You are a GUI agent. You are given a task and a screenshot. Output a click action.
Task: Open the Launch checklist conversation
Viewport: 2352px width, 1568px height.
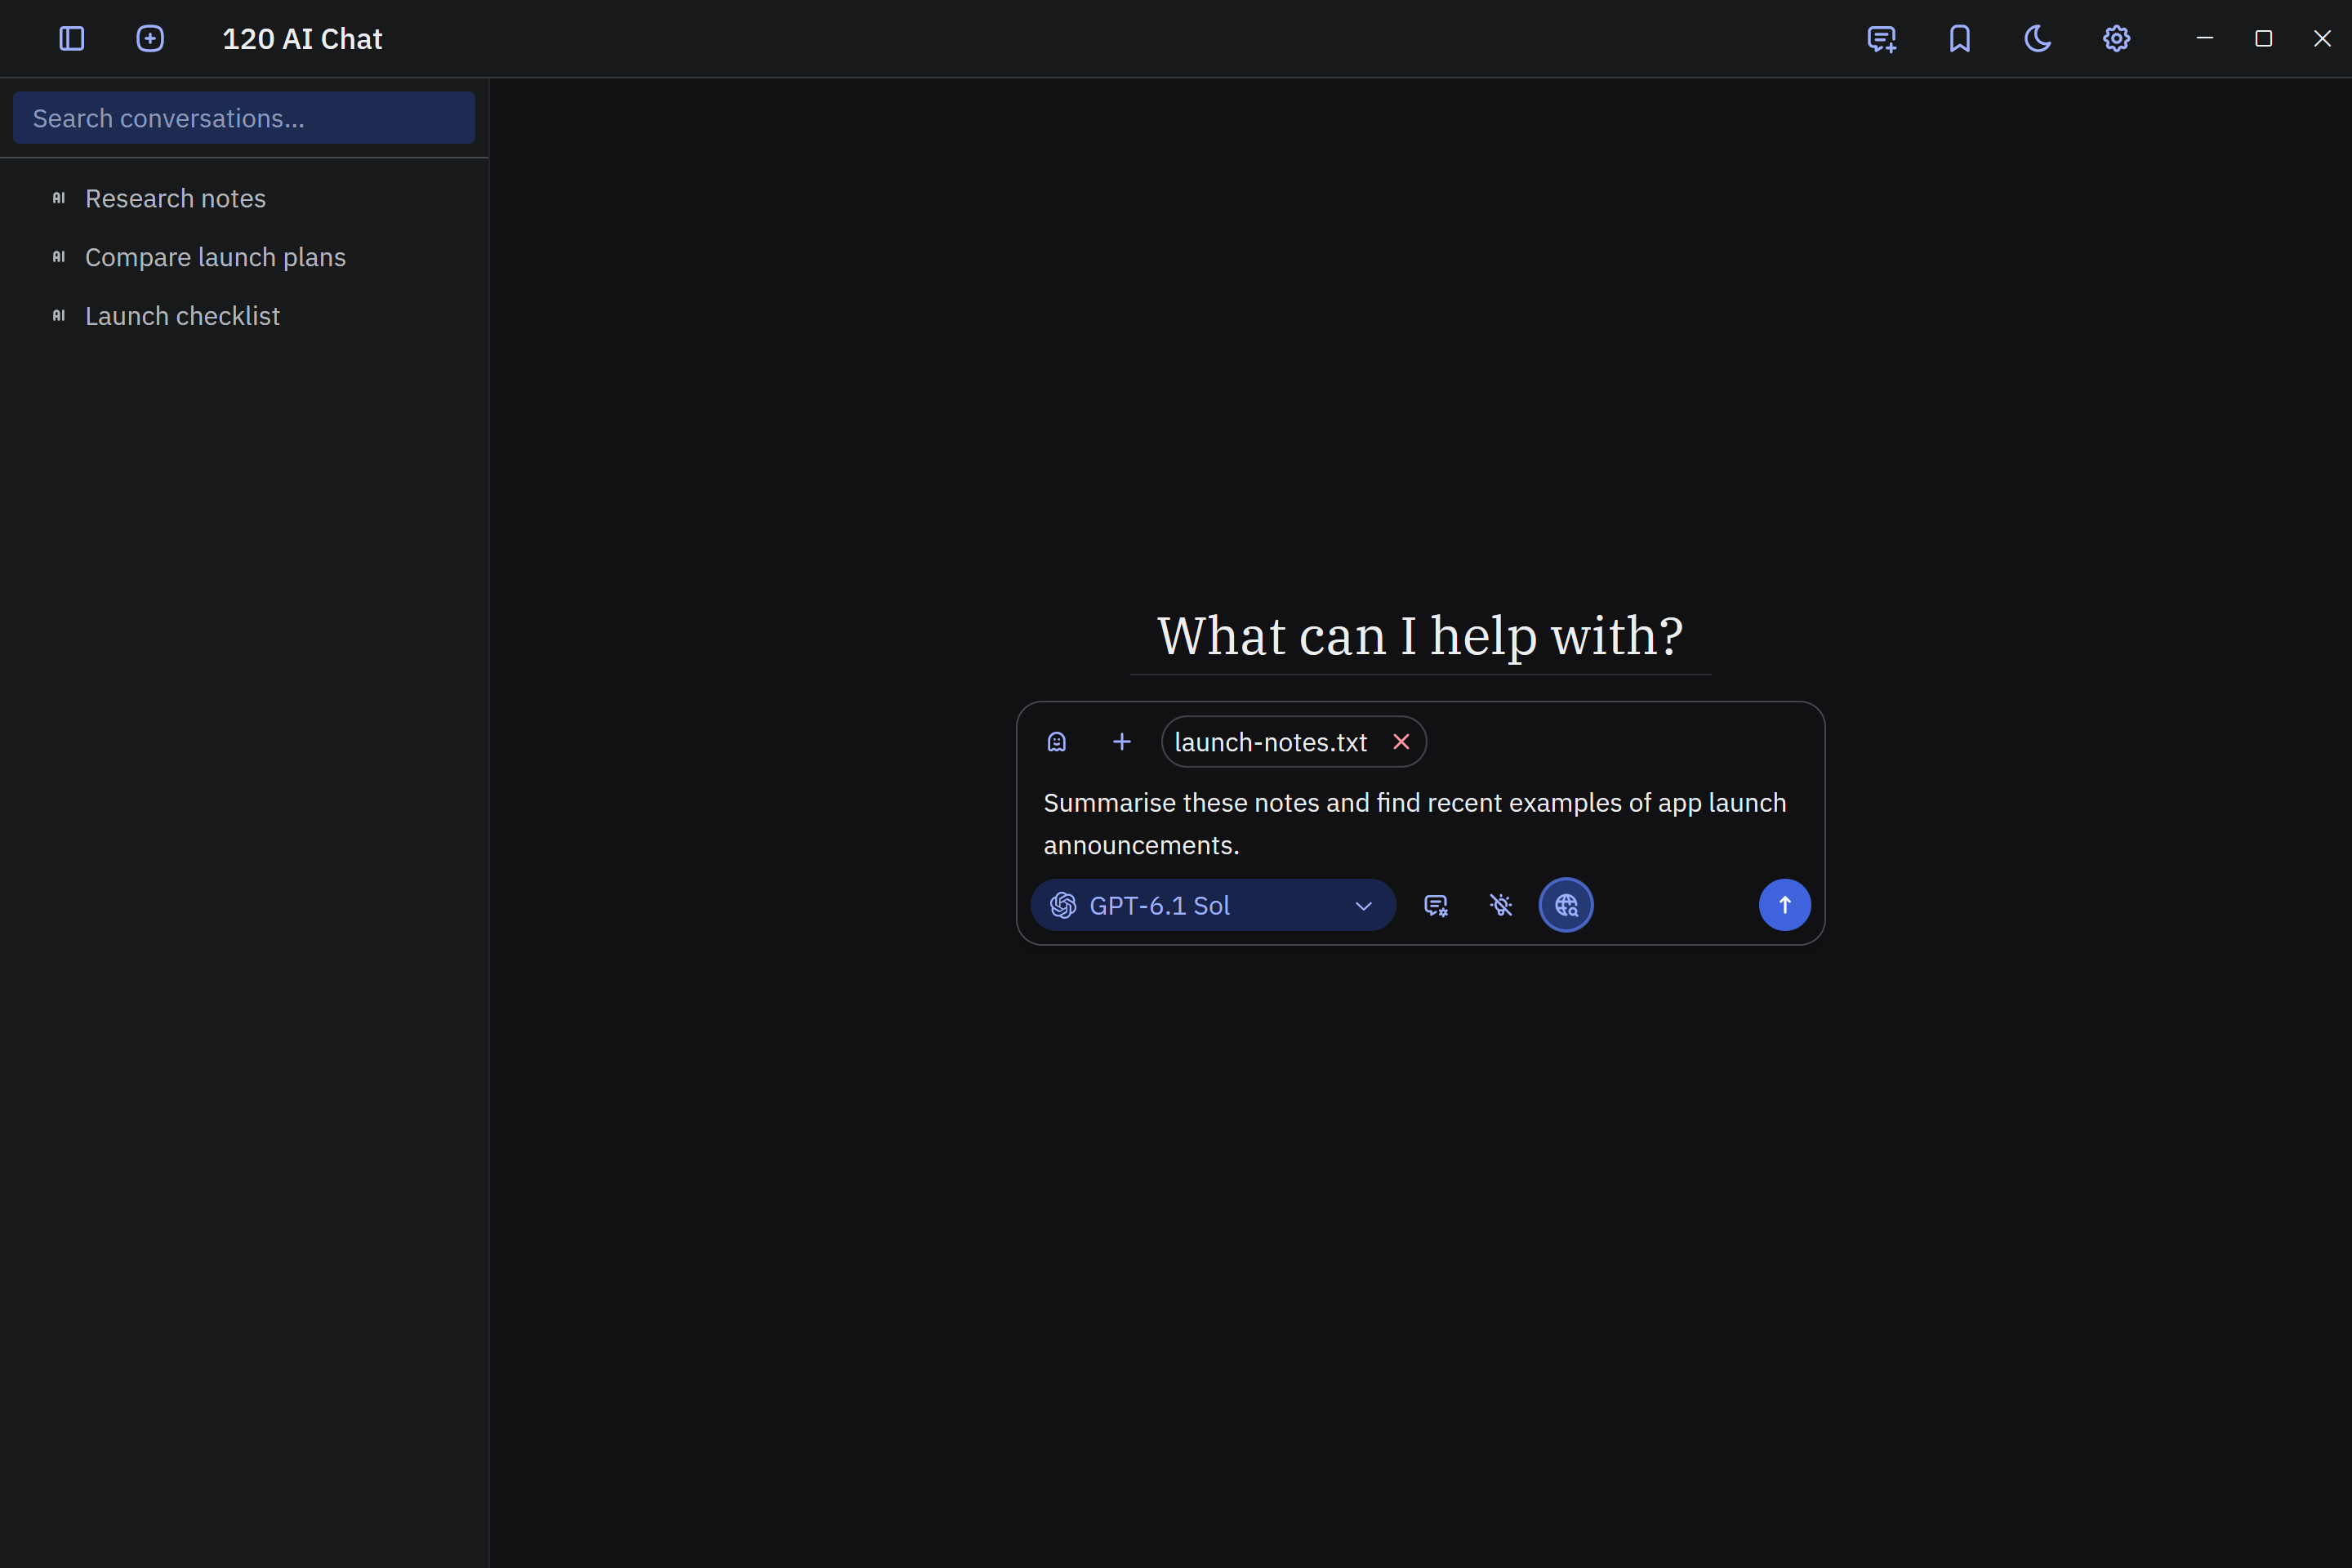point(244,316)
